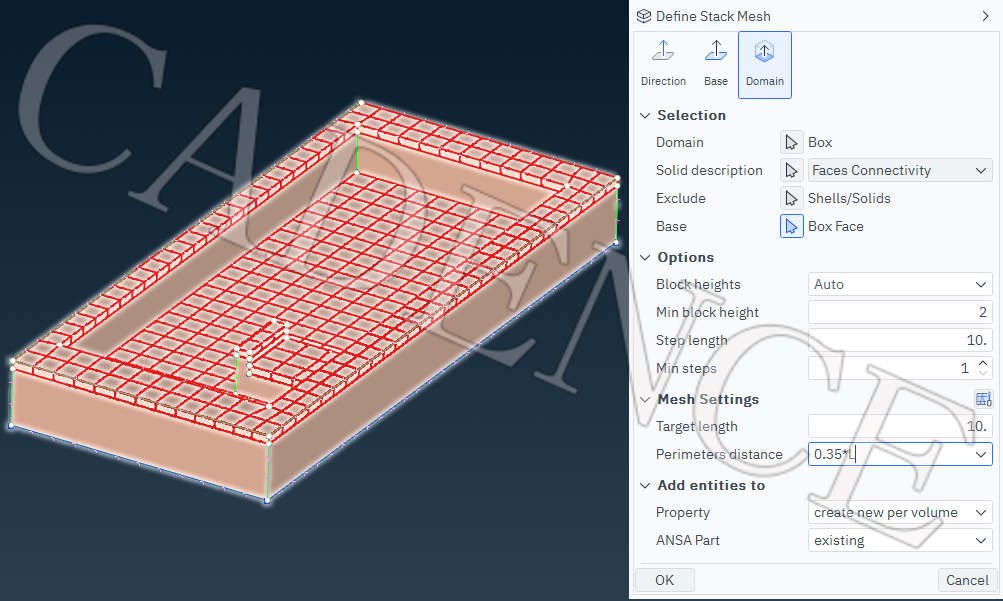Collapse the Mesh Settings section

[645, 400]
